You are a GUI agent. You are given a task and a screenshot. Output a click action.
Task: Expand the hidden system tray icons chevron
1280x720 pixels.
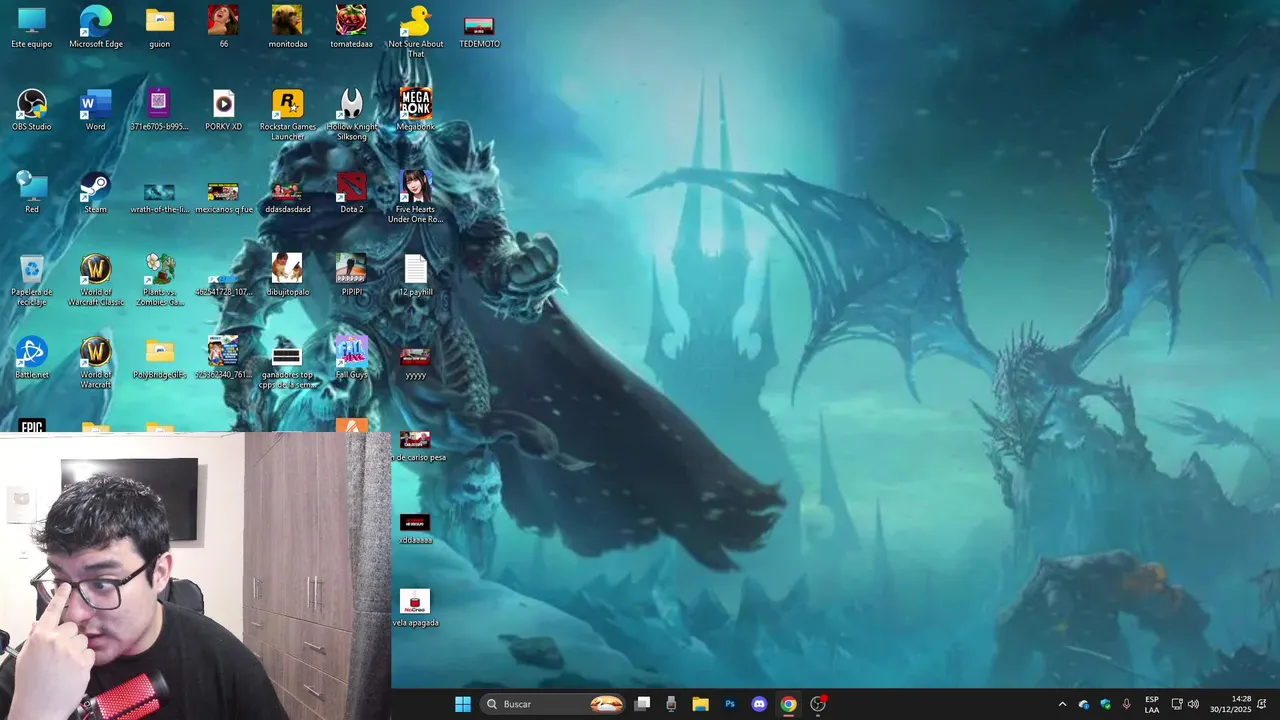point(1062,704)
